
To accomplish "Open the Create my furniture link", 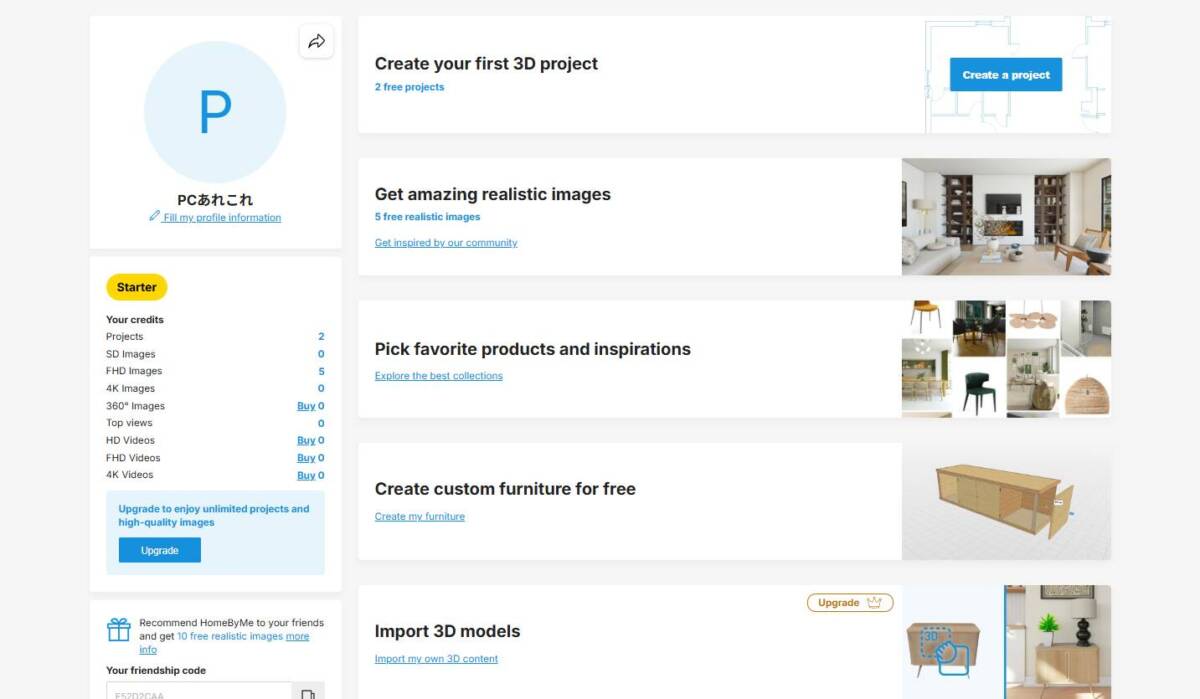I will click(x=420, y=517).
